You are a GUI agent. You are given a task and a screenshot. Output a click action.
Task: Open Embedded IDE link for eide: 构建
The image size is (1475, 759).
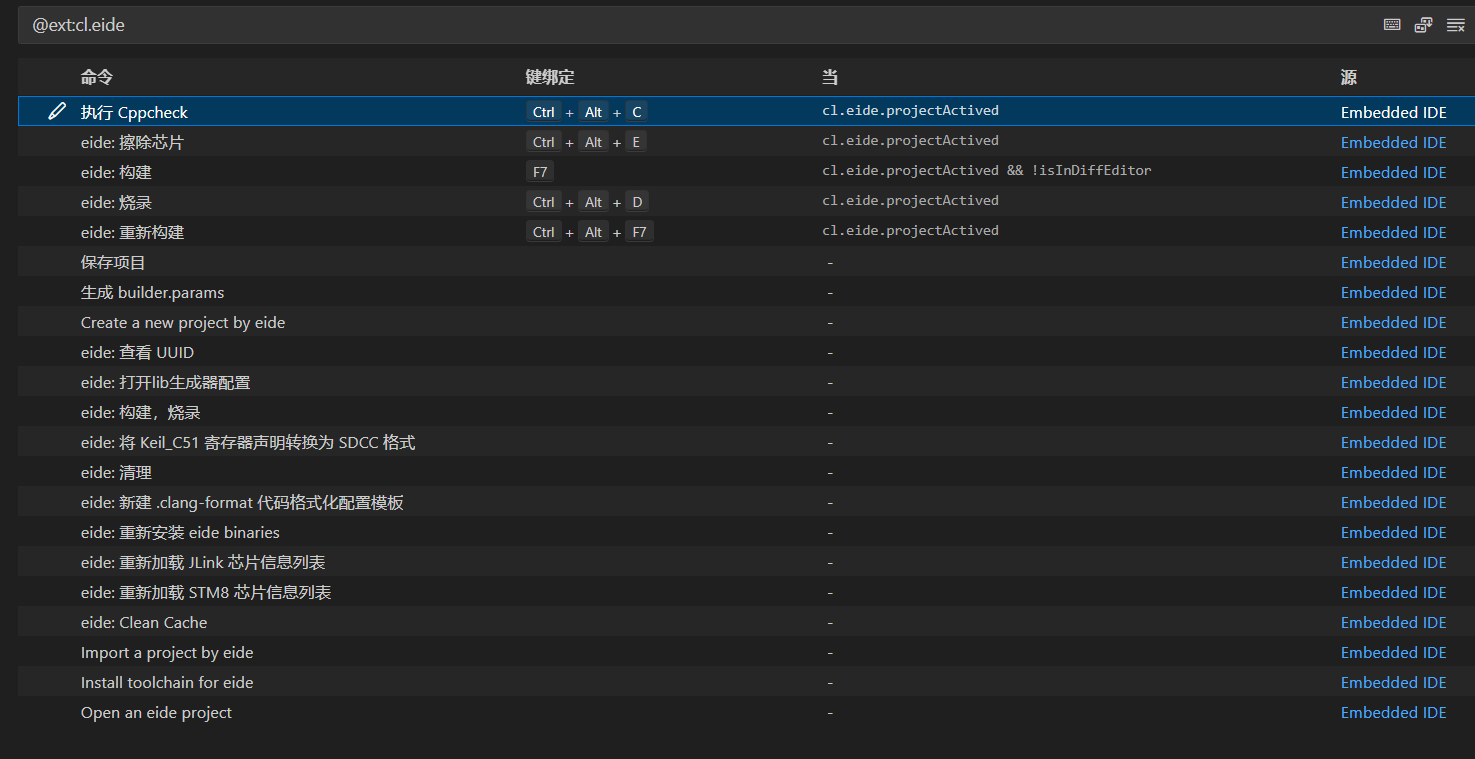click(x=1393, y=172)
